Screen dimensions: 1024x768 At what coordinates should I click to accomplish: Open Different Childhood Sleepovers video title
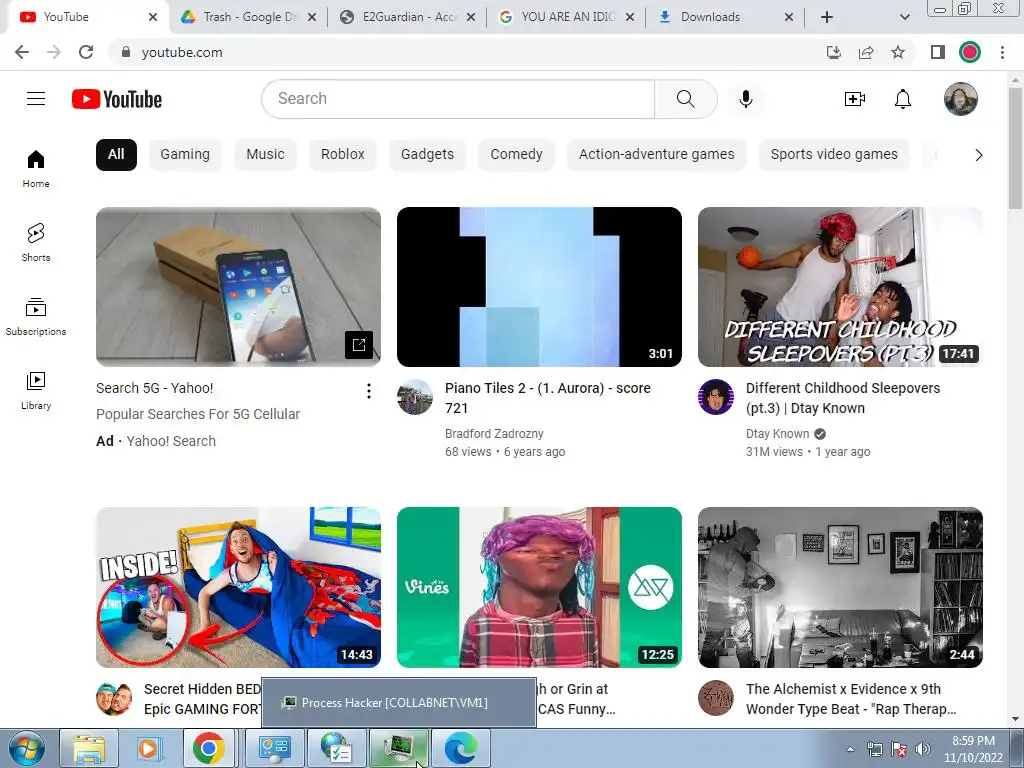click(842, 398)
